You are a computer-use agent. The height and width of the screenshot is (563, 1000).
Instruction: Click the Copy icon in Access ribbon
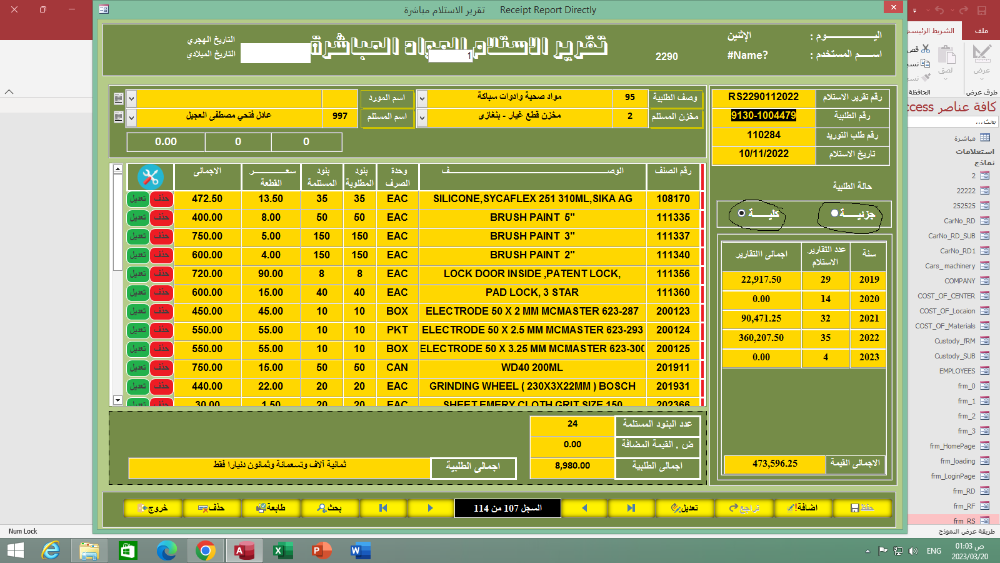pyautogui.click(x=925, y=63)
